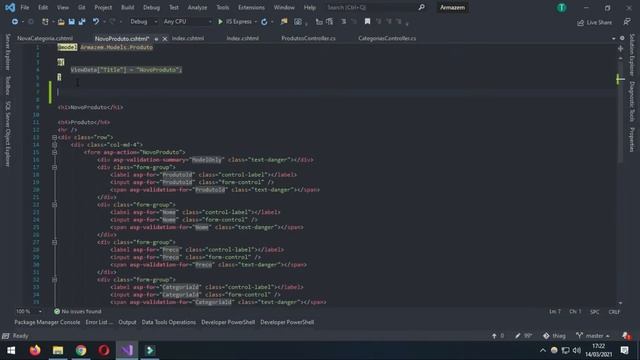Click the vertical editor scrollbar thumb

[x=620, y=112]
